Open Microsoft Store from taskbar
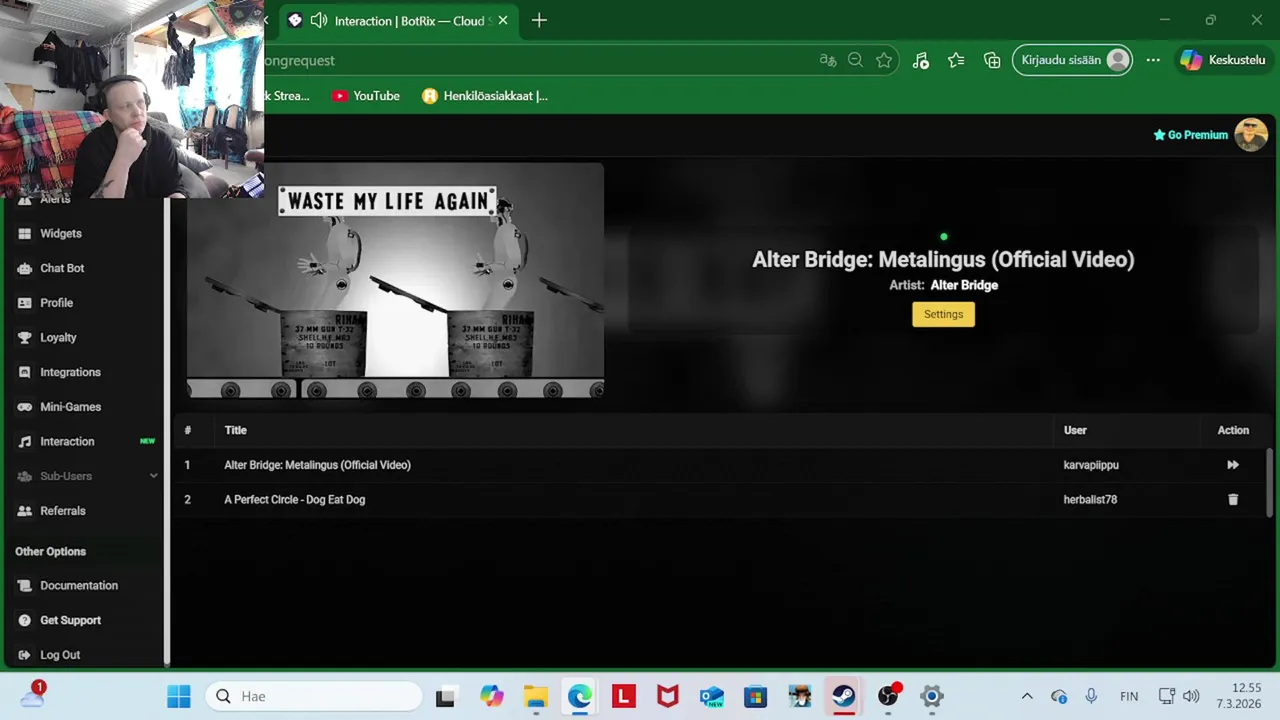 (x=756, y=696)
